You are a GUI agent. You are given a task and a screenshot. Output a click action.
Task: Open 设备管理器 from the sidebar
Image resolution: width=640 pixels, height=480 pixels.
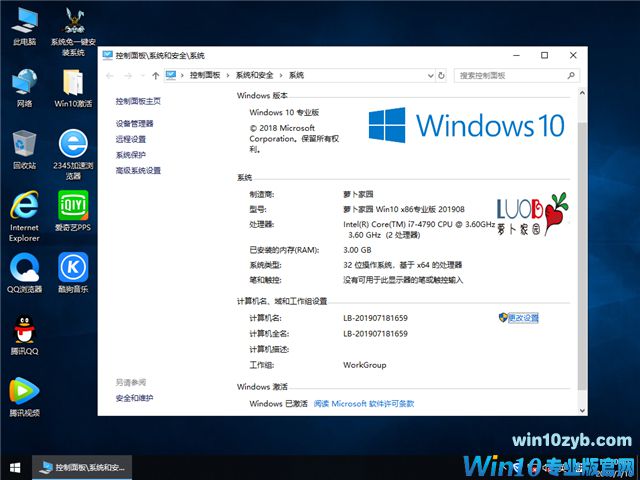pos(134,124)
